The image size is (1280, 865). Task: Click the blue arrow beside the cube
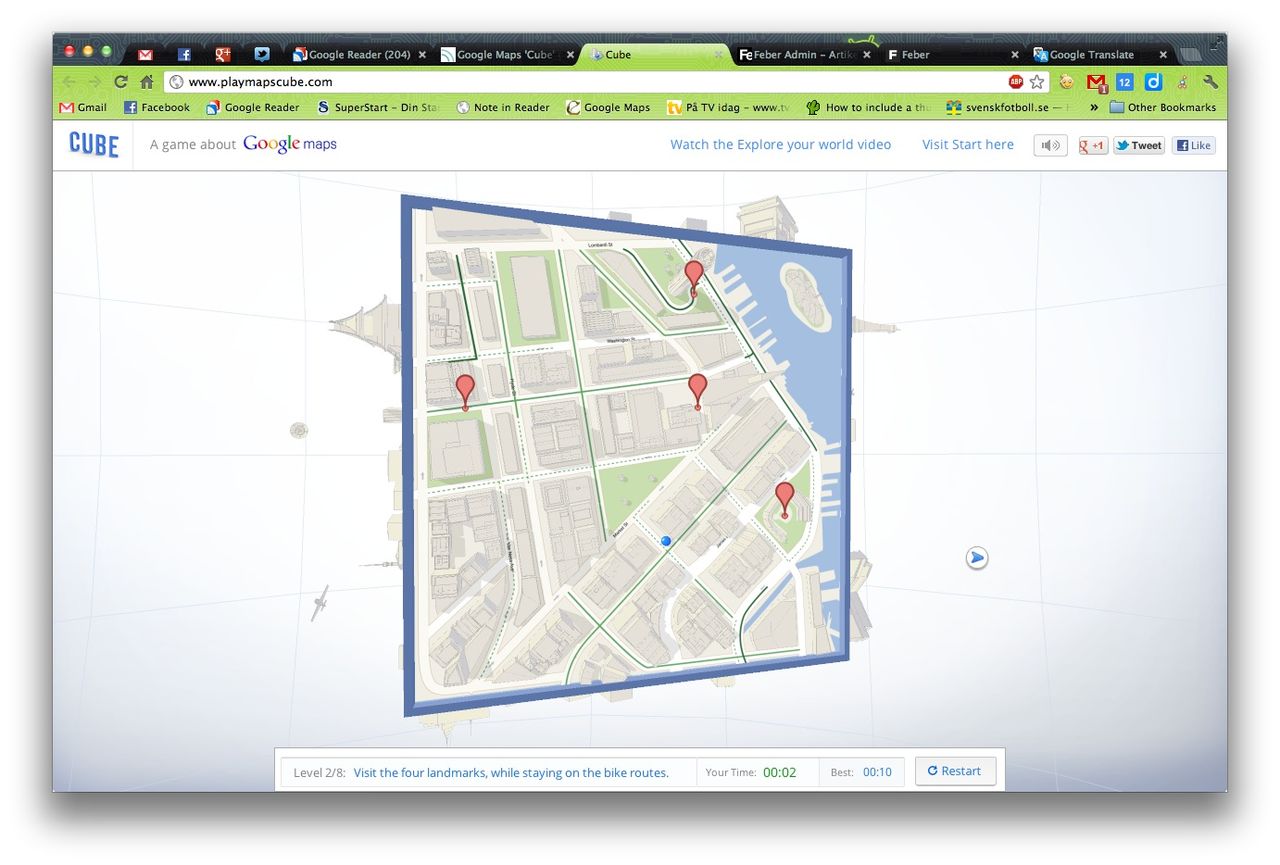coord(977,558)
